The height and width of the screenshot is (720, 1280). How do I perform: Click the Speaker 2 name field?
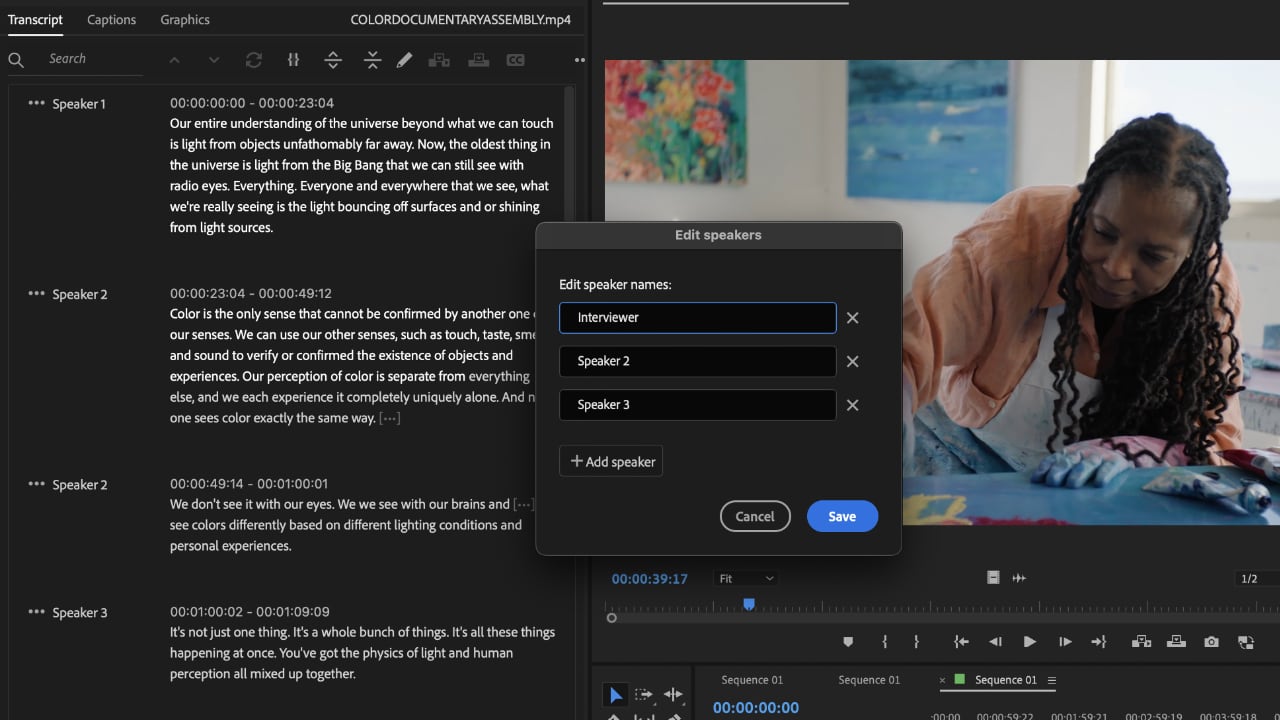pyautogui.click(x=697, y=361)
